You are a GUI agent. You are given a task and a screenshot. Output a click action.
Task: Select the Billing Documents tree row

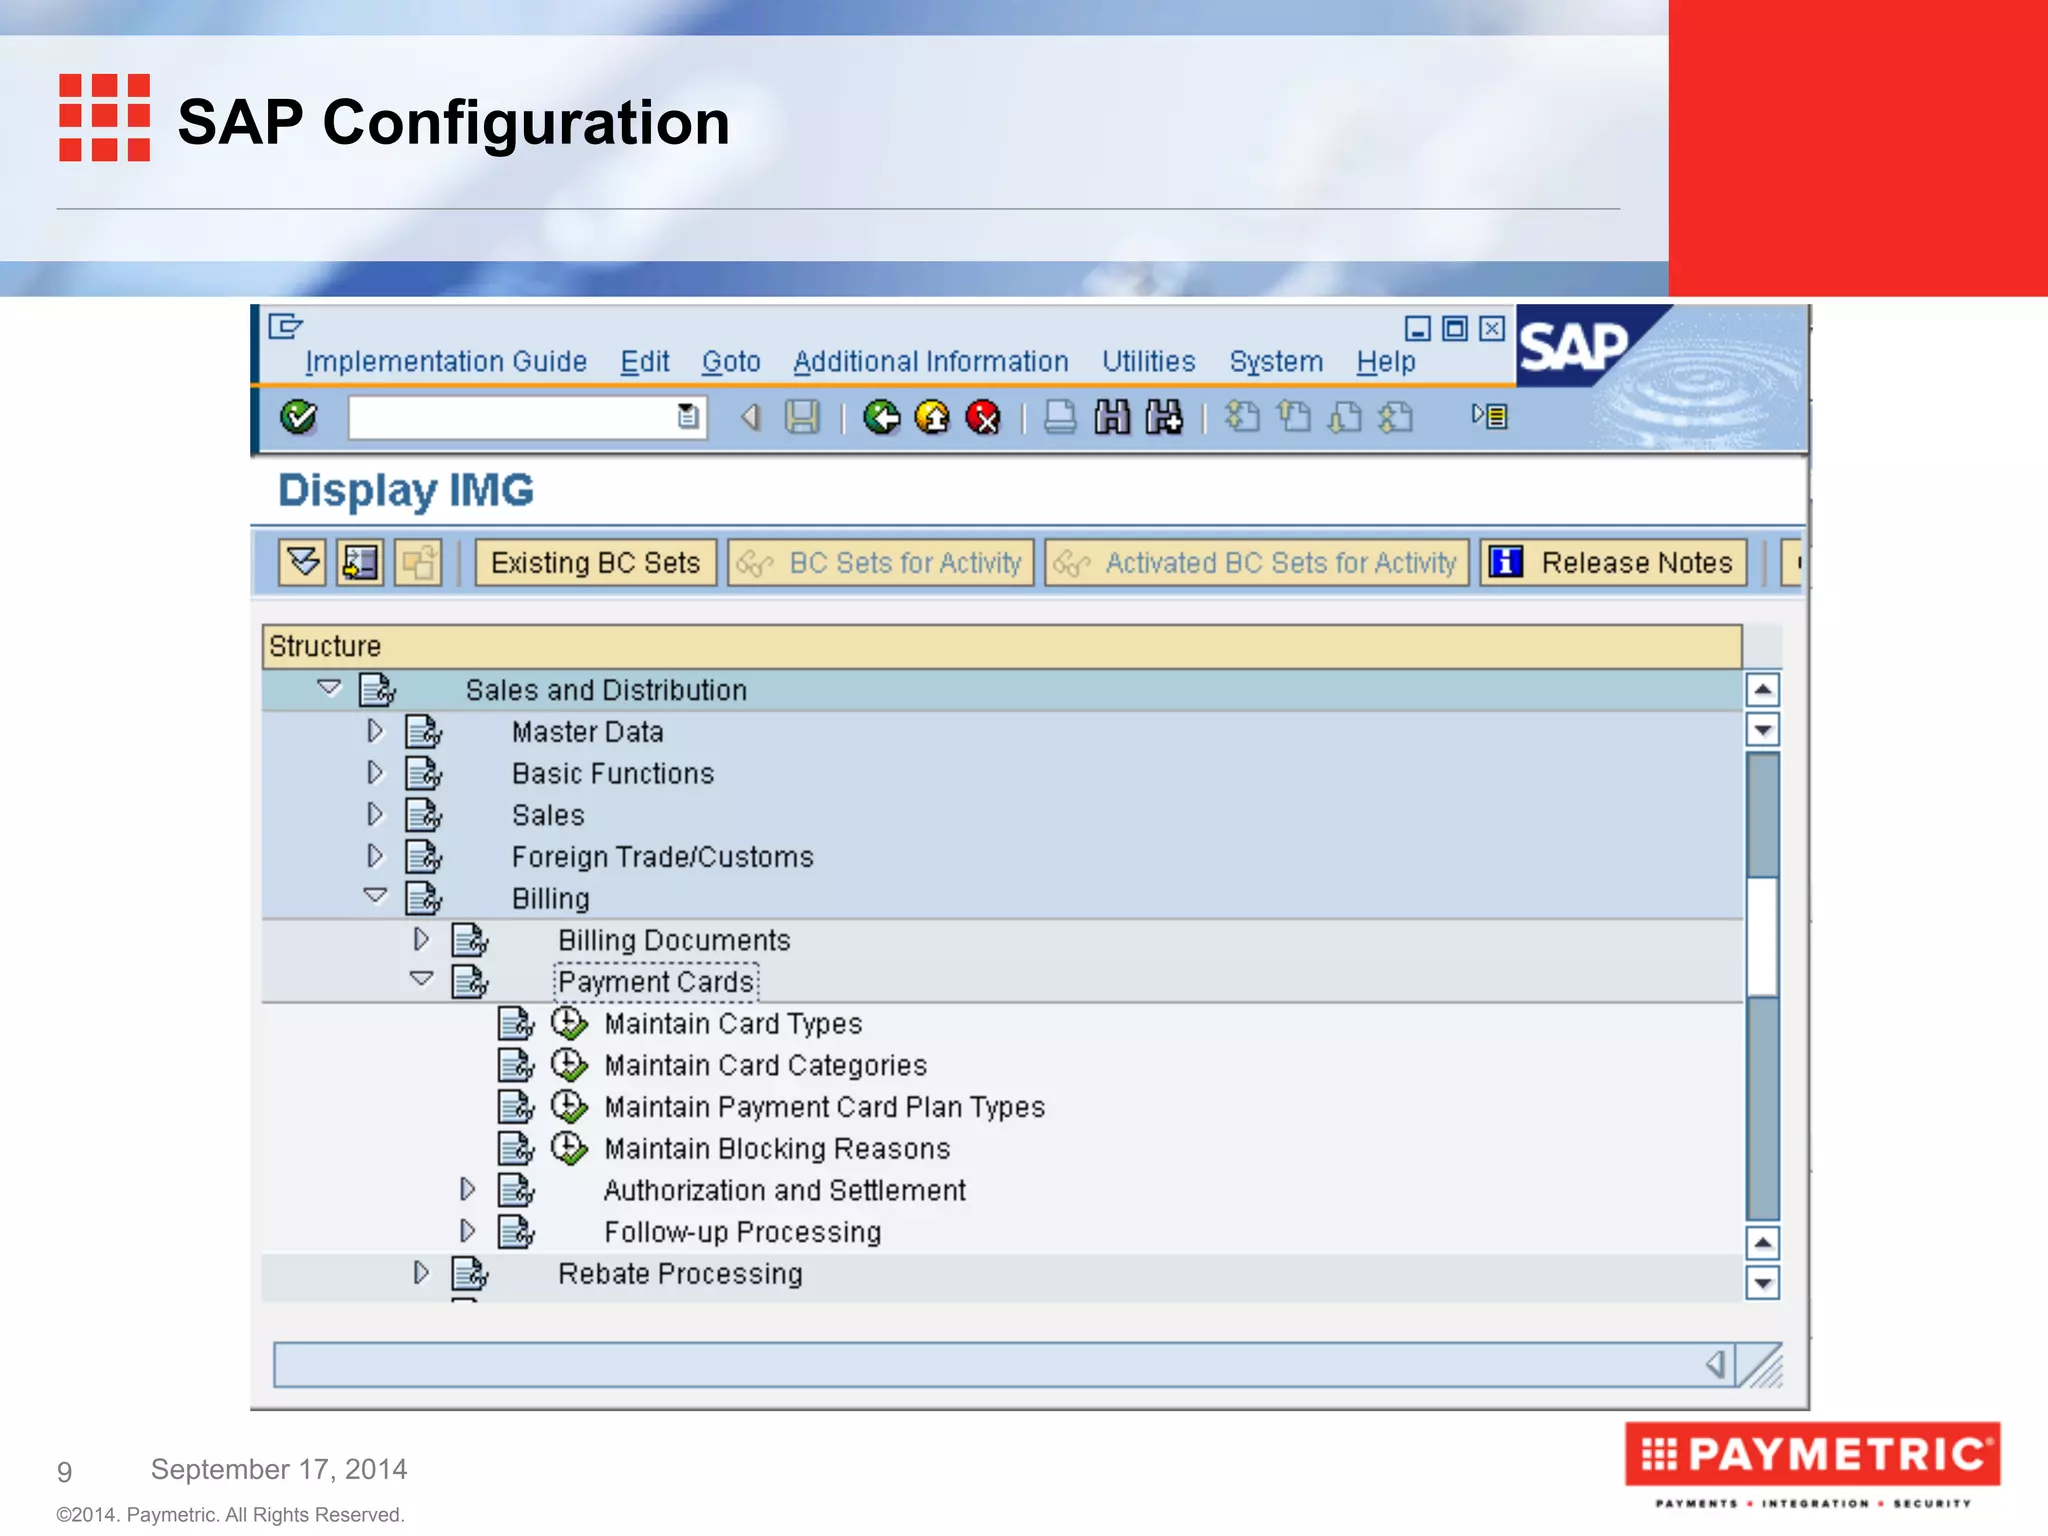click(x=1002, y=940)
